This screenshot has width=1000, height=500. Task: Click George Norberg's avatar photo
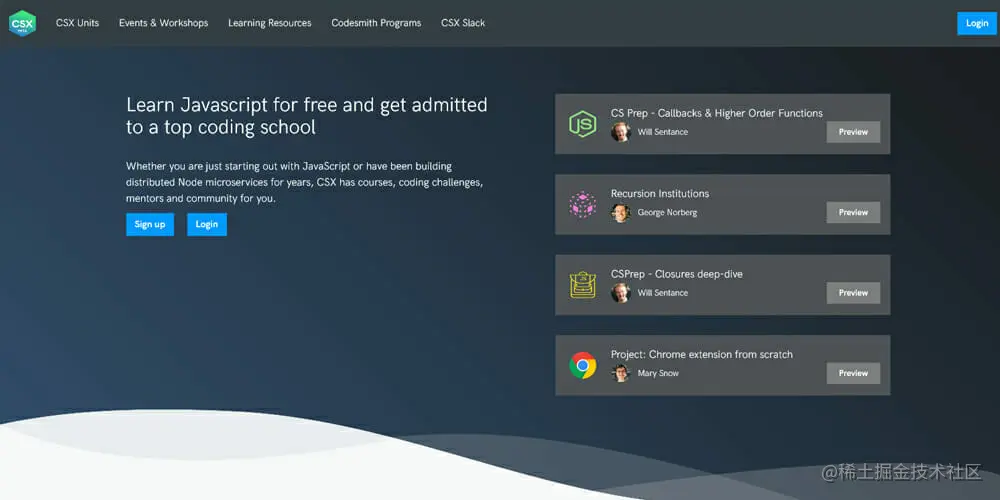point(621,212)
